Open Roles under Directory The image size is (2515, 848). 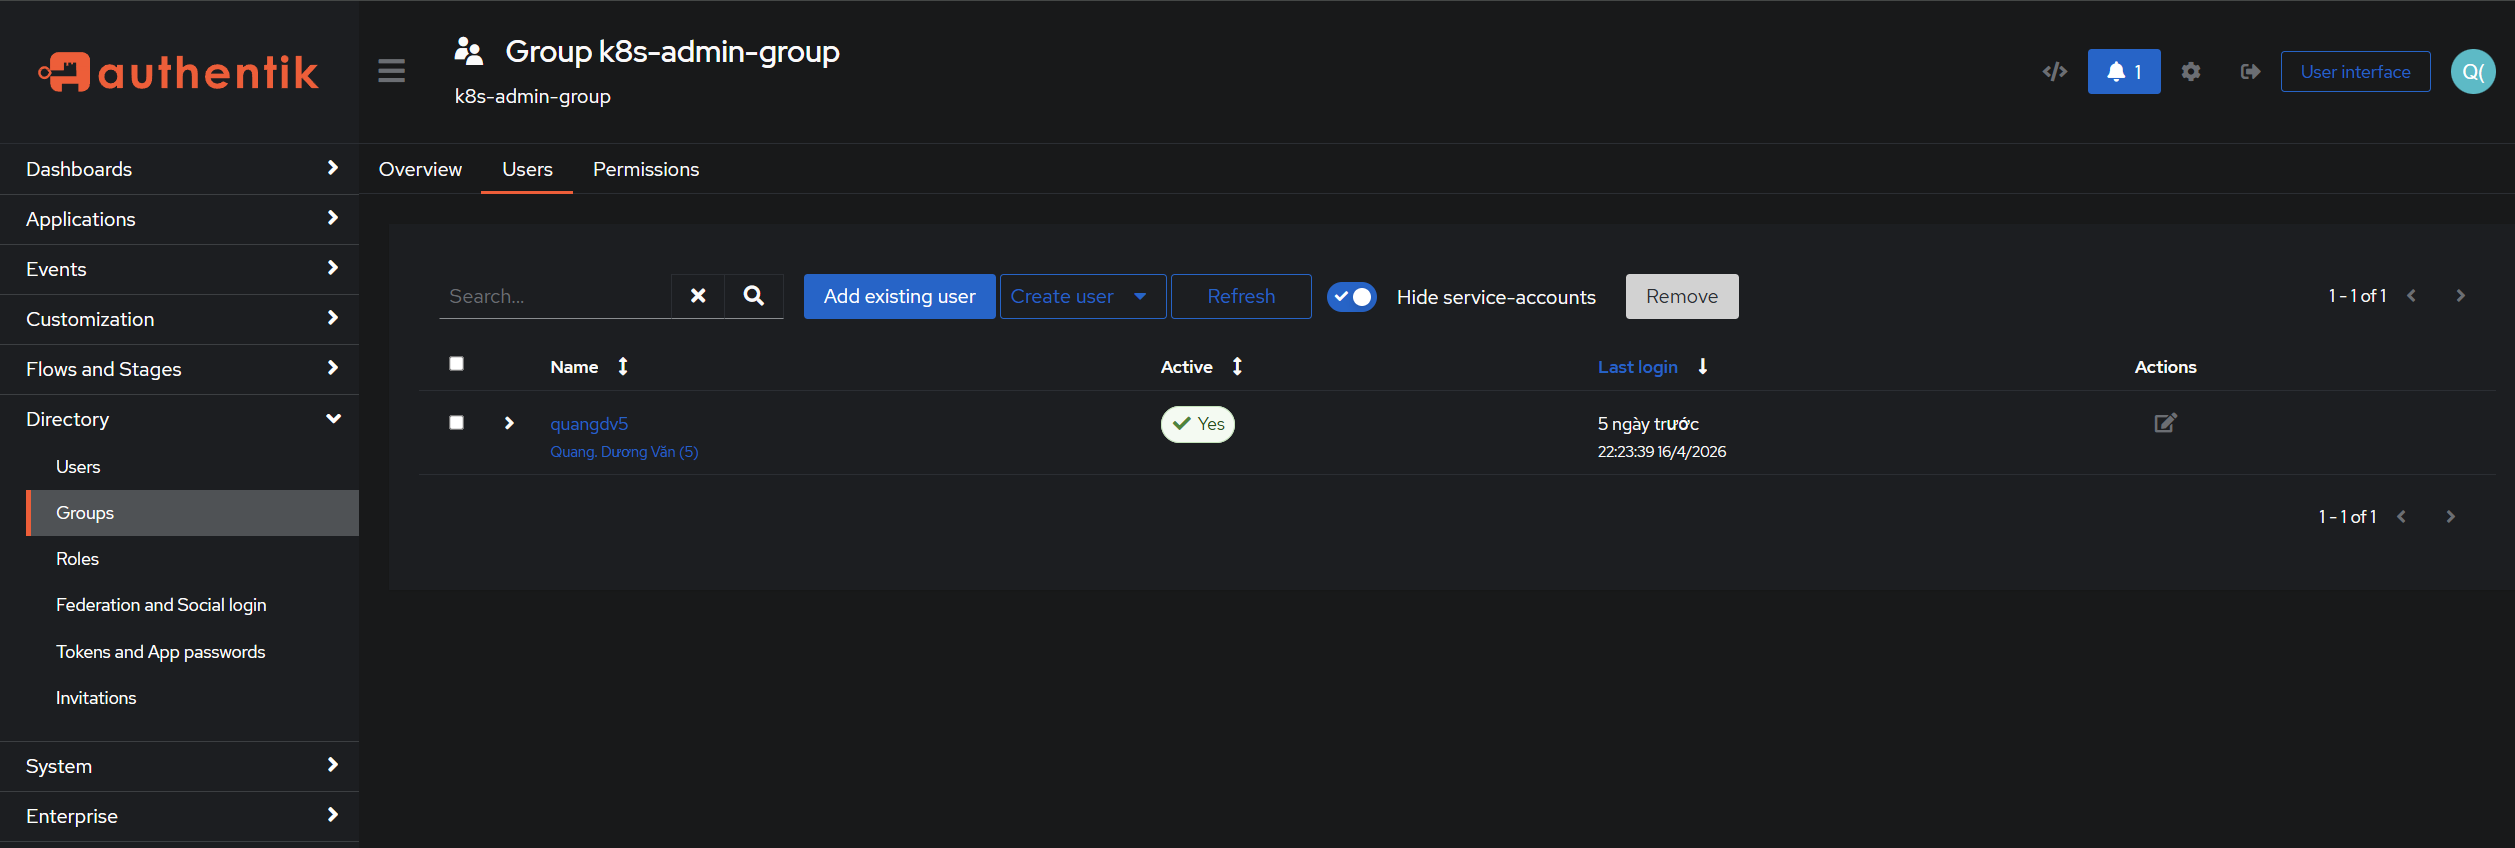192,559
